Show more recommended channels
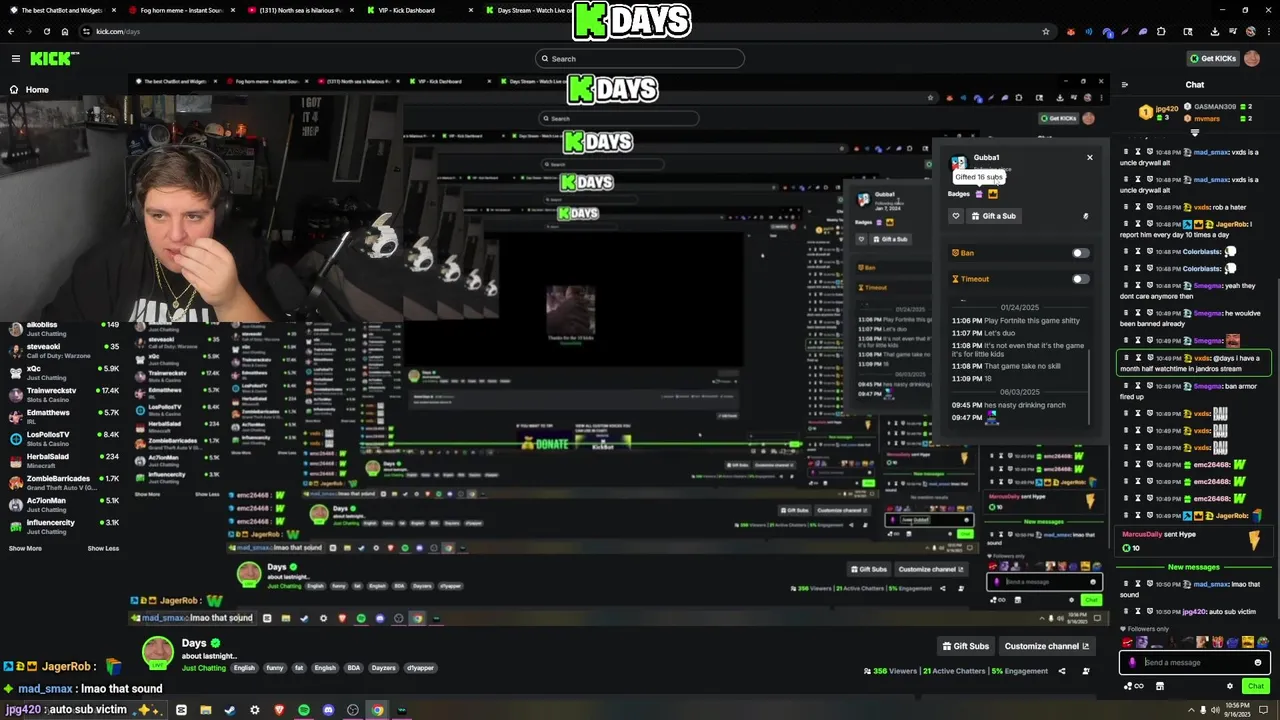The height and width of the screenshot is (720, 1280). 25,548
